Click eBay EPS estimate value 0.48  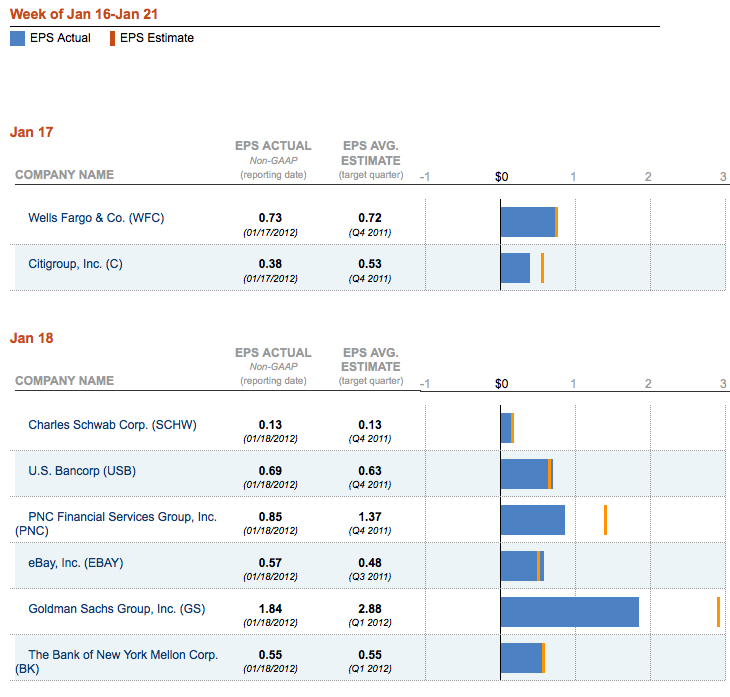pyautogui.click(x=370, y=563)
